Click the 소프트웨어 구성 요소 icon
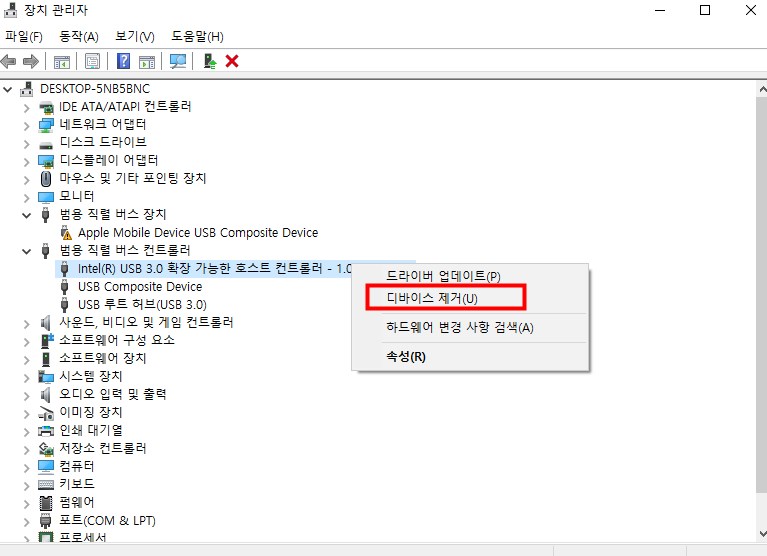Viewport: 767px width, 556px height. click(46, 340)
